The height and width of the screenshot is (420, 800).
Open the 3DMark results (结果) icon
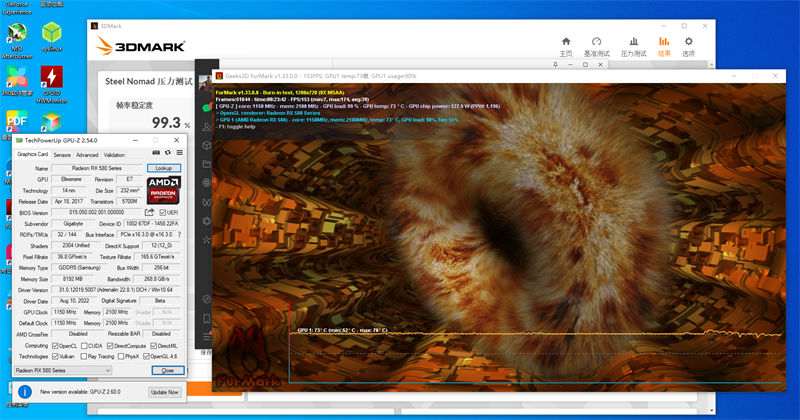(663, 44)
